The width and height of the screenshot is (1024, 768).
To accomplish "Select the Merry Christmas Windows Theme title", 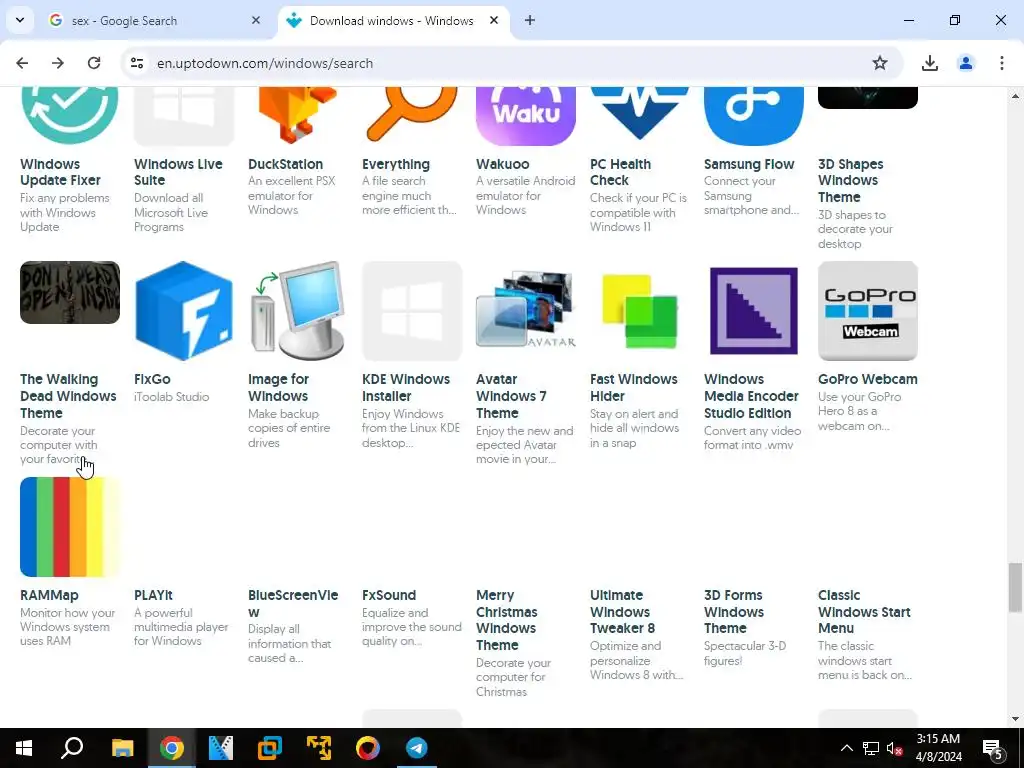I will point(507,620).
